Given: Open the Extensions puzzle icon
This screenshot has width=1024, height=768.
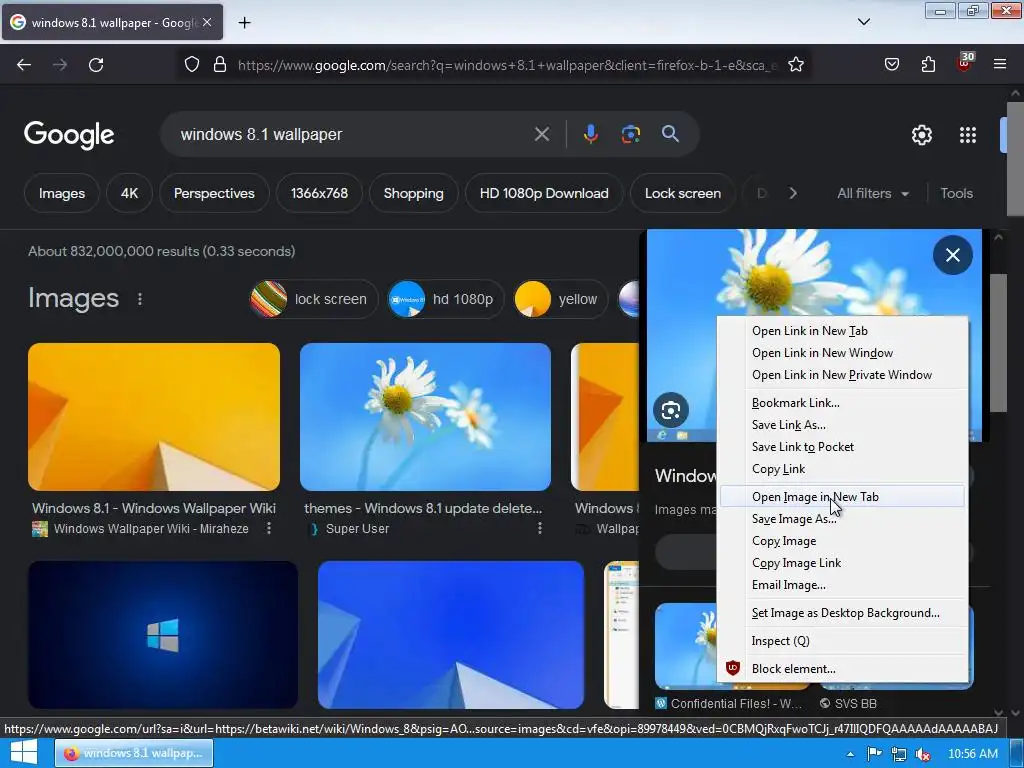Looking at the screenshot, I should click(x=928, y=65).
